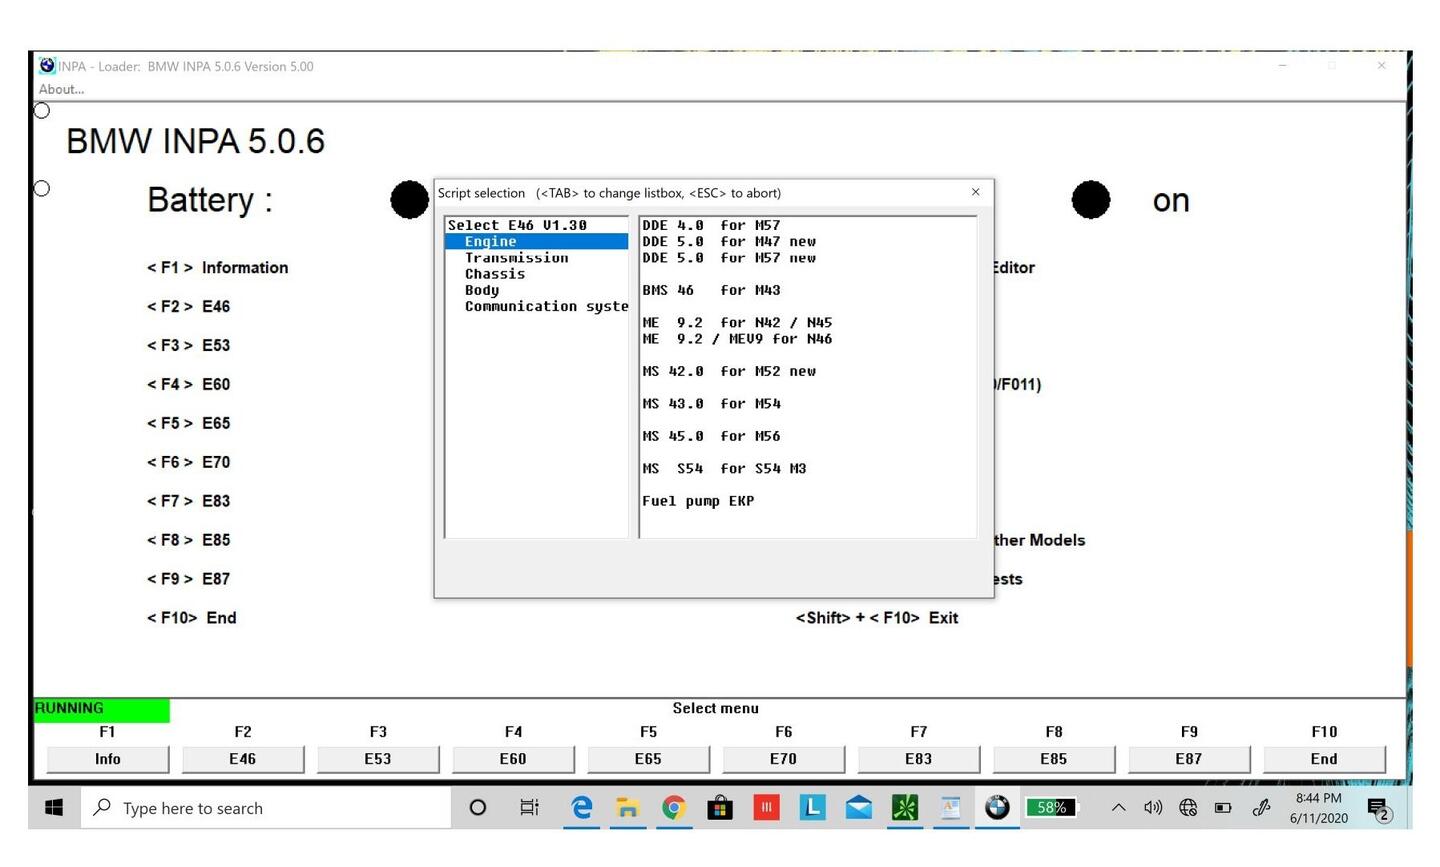Select Body category in listbox
The image size is (1440, 867).
coord(482,290)
